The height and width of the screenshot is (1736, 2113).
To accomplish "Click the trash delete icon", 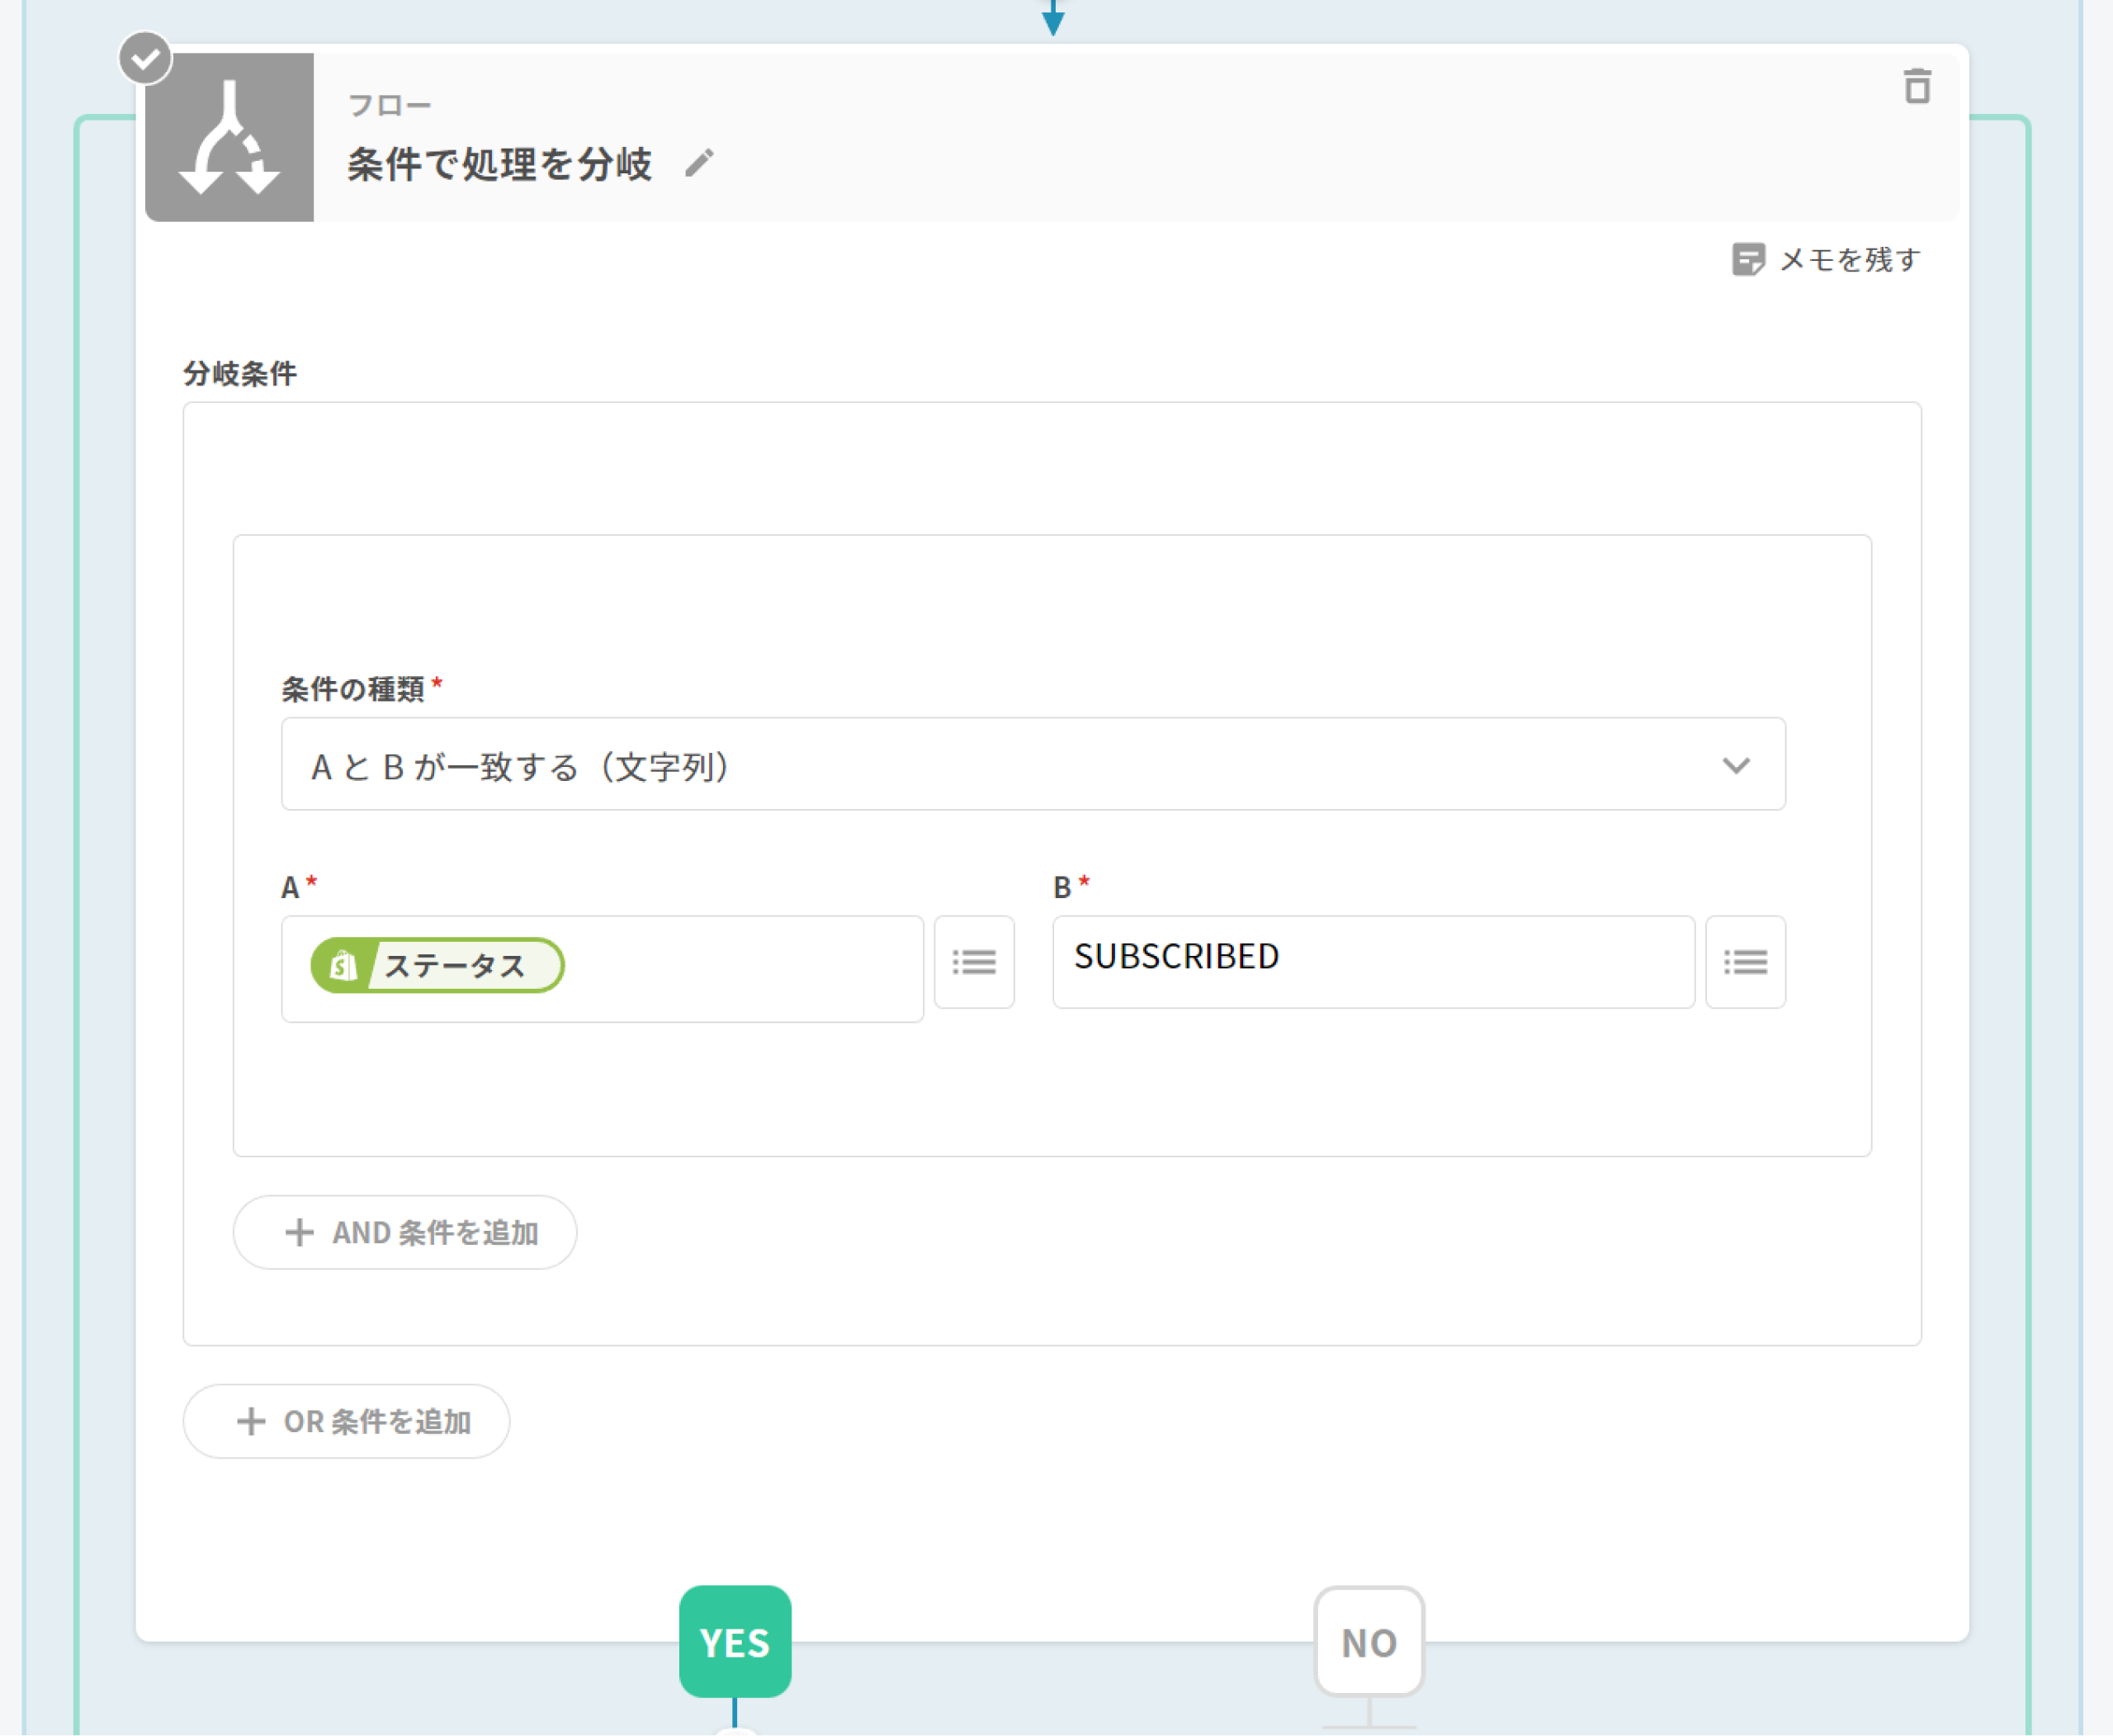I will pyautogui.click(x=1916, y=87).
